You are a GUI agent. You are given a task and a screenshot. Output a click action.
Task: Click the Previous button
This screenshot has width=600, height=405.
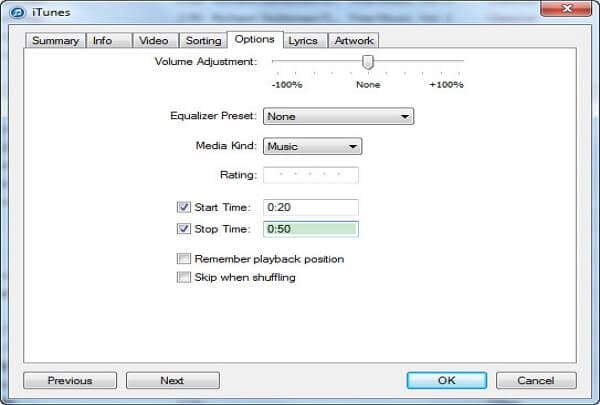click(x=70, y=381)
